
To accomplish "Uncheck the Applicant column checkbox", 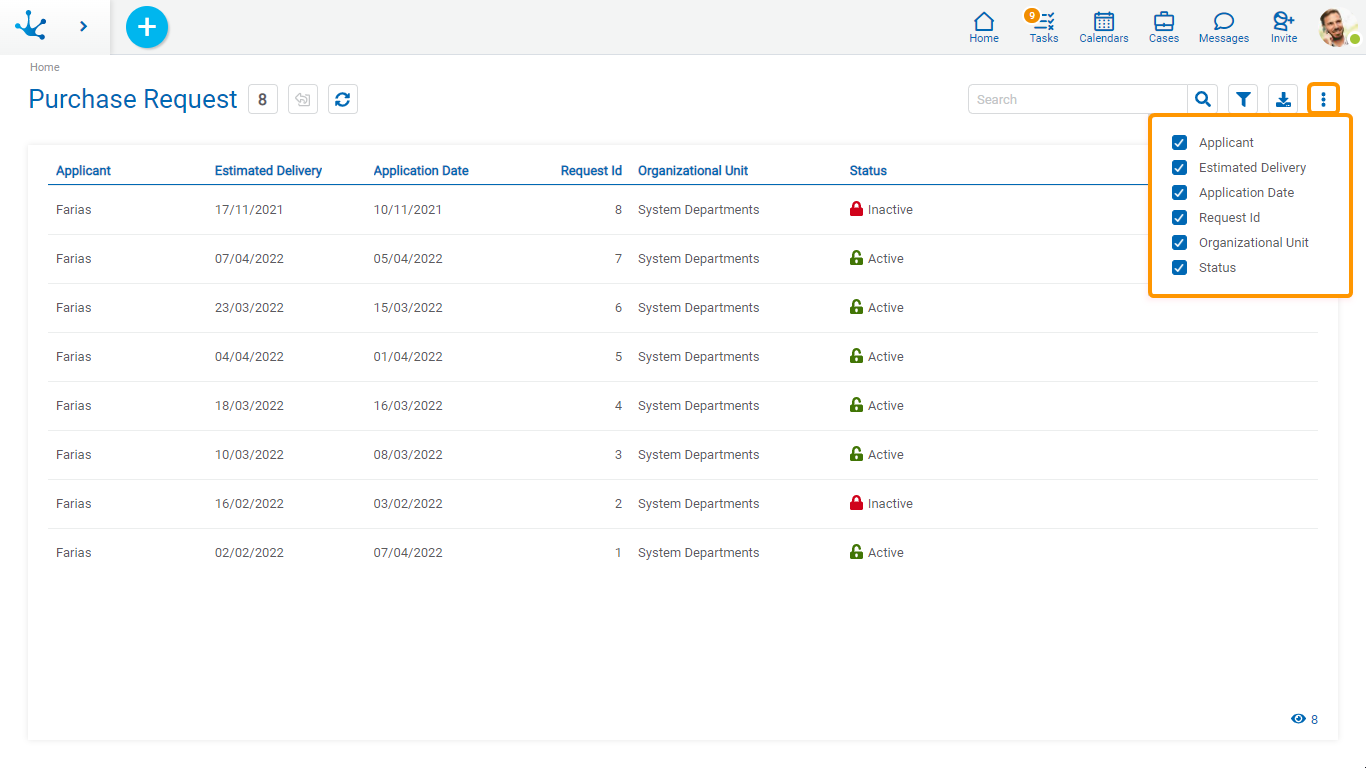I will 1179,143.
